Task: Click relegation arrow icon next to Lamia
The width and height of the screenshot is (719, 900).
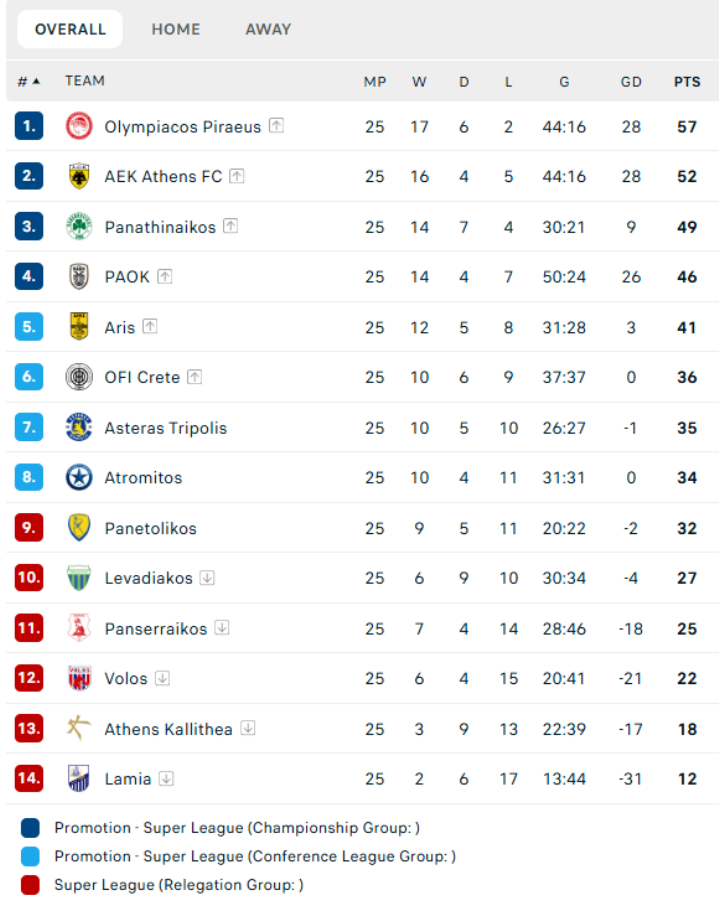Action: 166,778
